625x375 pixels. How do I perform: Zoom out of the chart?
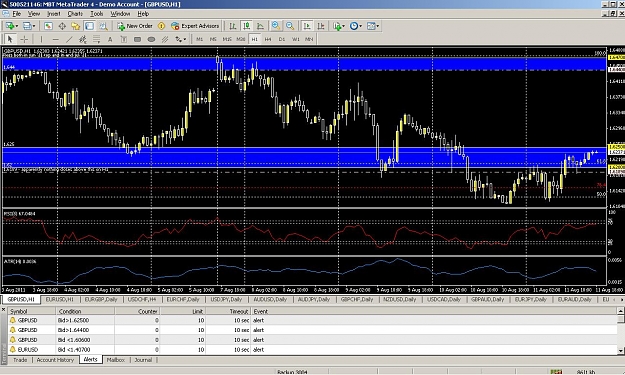click(x=290, y=26)
